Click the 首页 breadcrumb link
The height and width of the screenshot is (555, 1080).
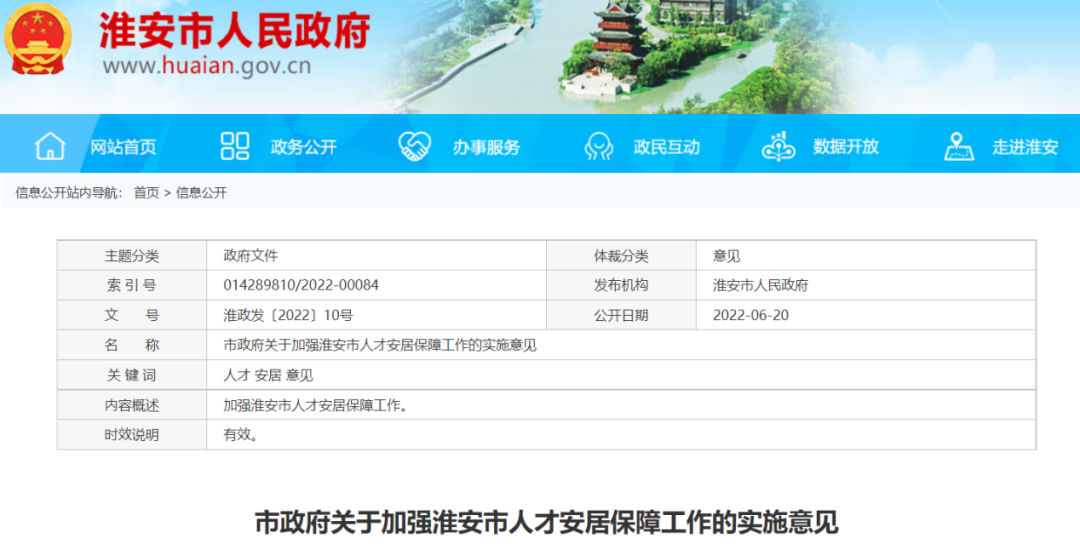[146, 193]
